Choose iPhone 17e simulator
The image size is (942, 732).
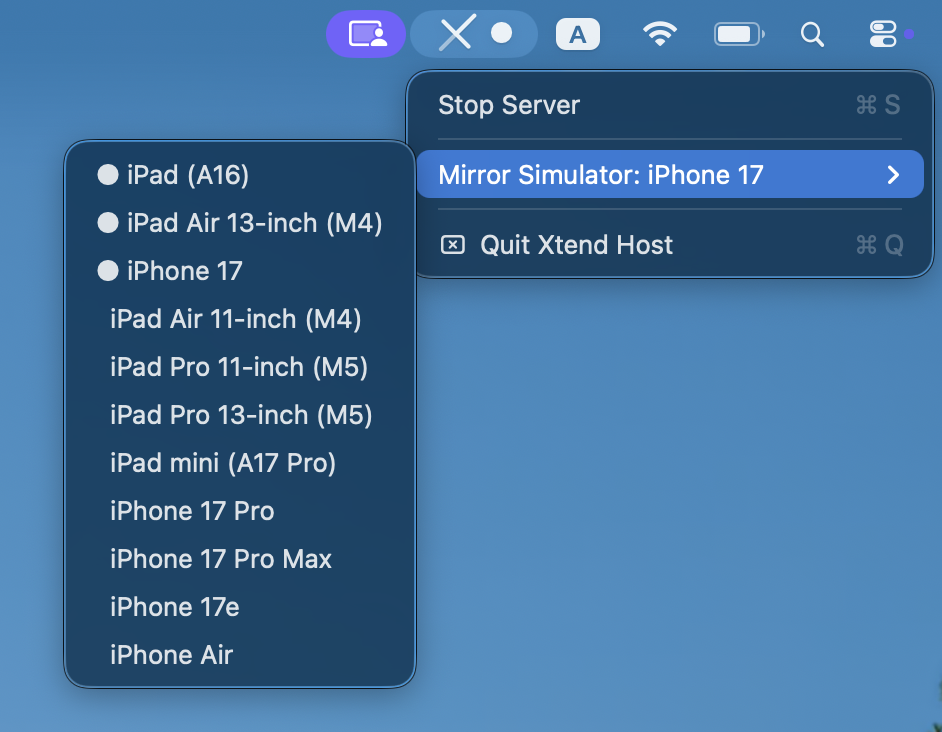240,608
